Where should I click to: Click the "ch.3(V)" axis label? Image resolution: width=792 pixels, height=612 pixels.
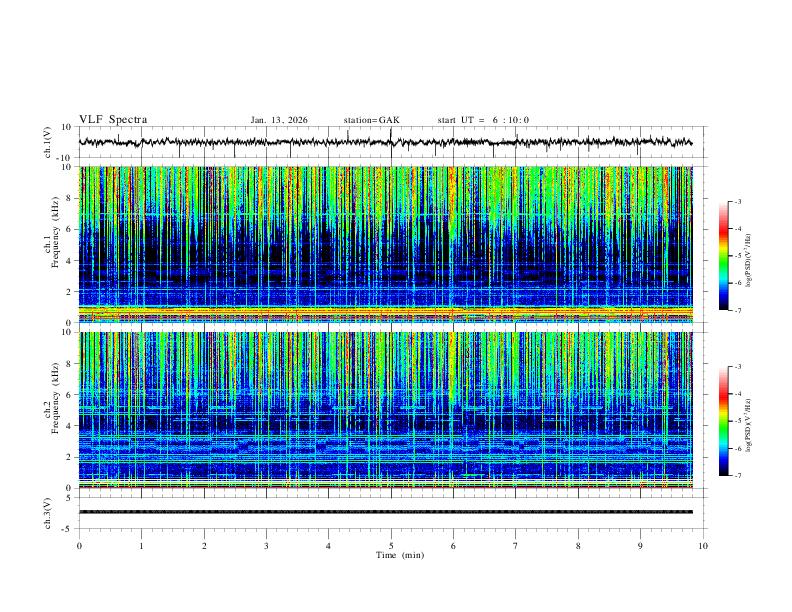point(48,513)
